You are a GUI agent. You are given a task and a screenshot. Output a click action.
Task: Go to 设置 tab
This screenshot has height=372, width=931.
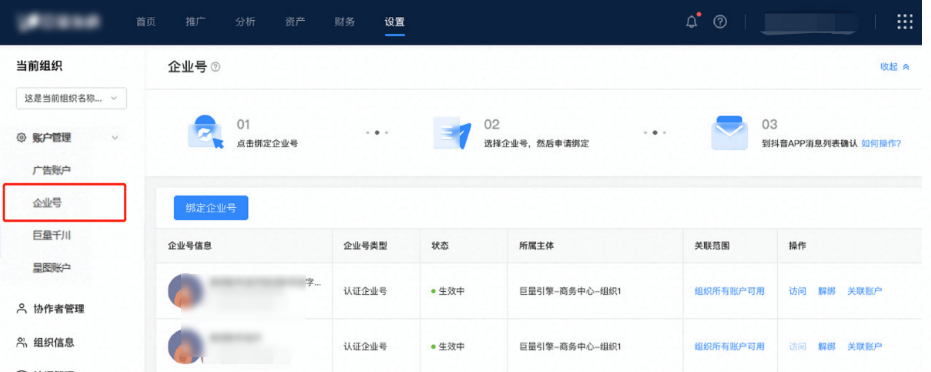(394, 23)
